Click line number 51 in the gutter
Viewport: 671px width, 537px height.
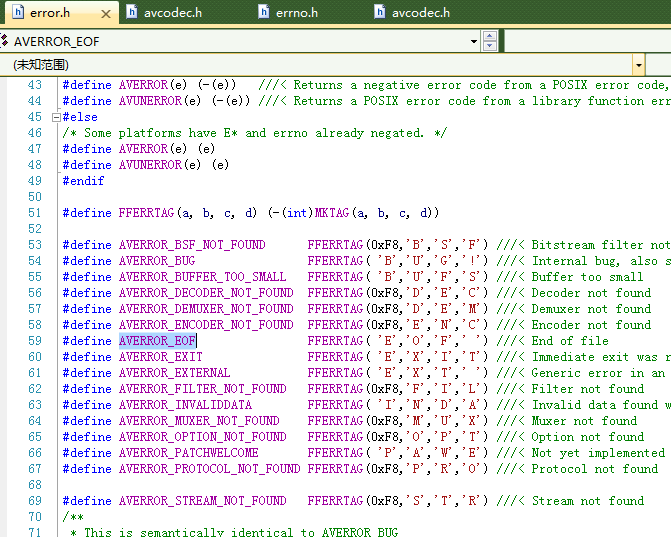35,213
